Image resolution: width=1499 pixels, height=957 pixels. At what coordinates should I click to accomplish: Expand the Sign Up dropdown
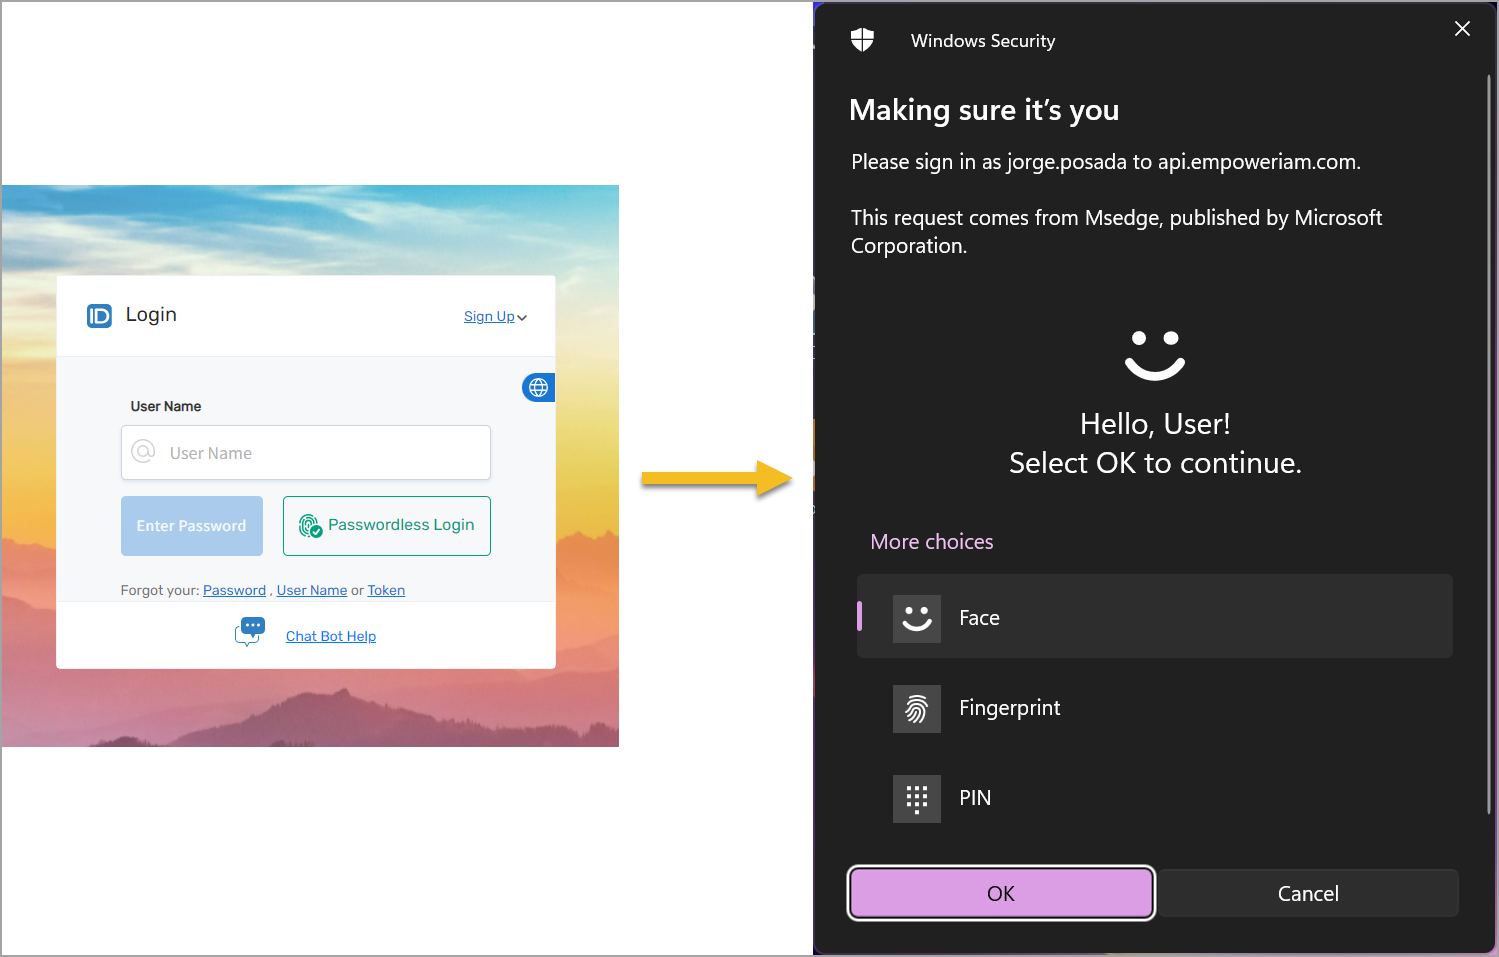click(495, 317)
